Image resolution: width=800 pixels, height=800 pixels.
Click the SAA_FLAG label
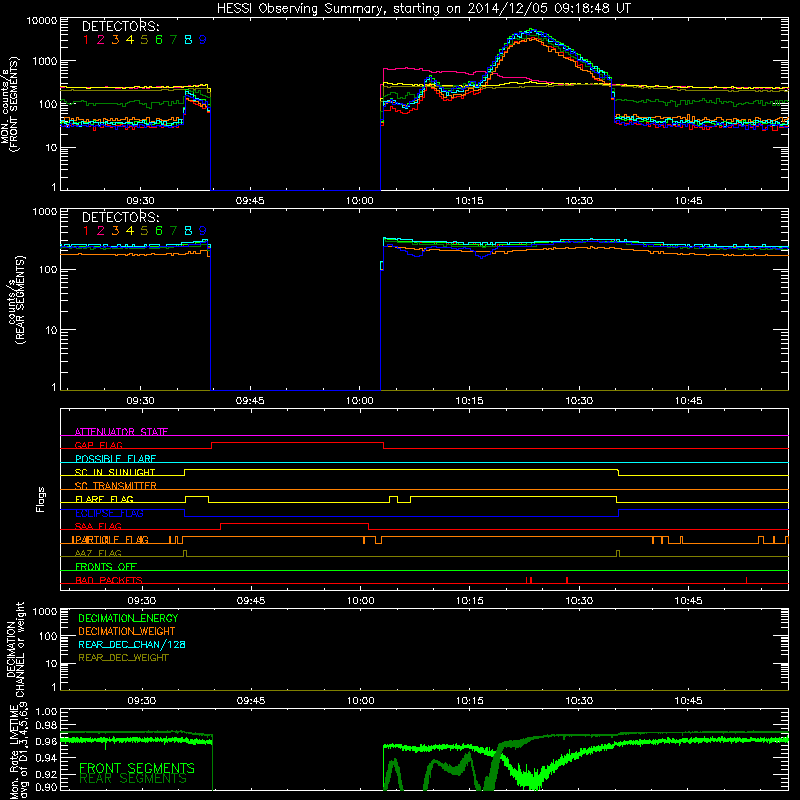pos(98,526)
